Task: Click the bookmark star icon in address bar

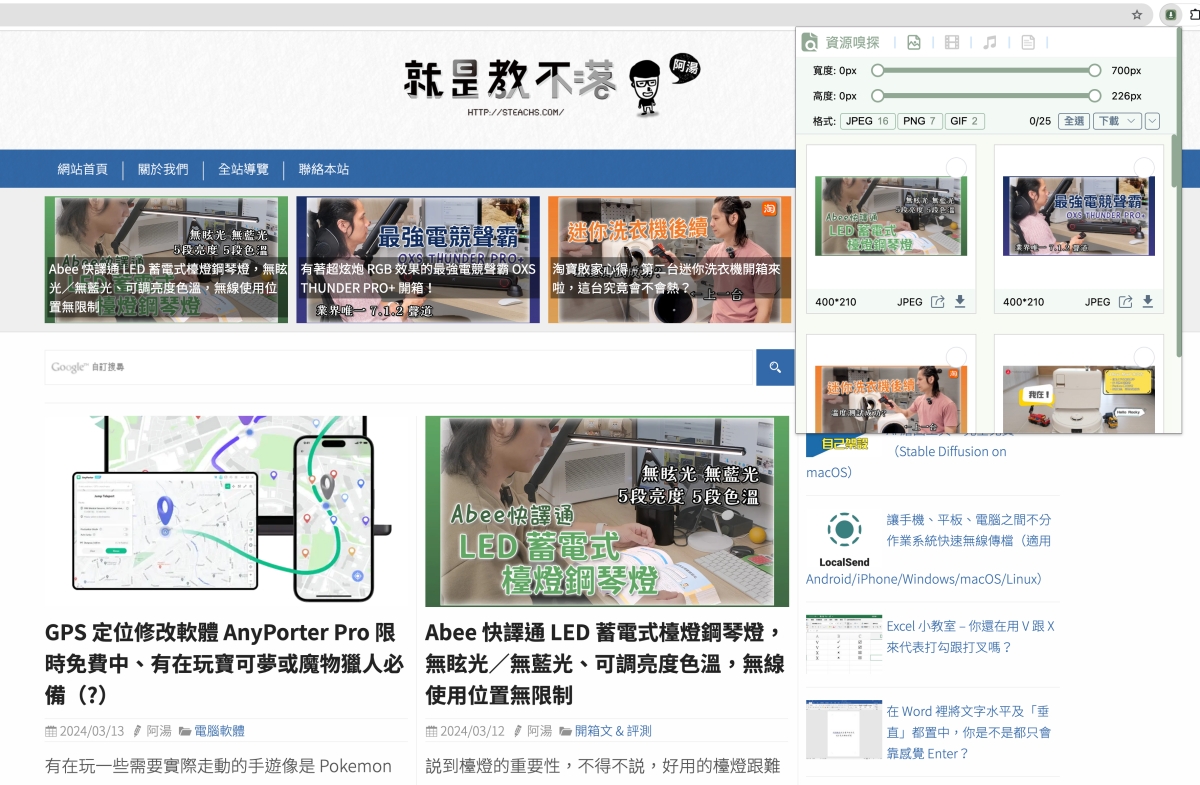Action: click(1137, 15)
